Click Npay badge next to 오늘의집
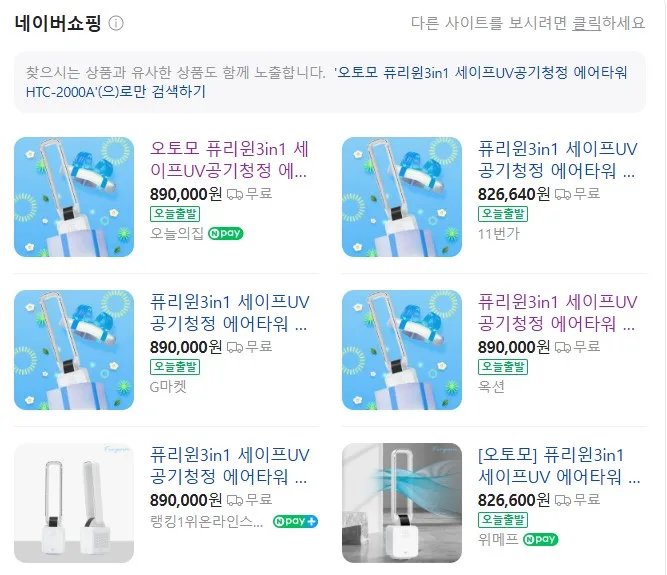The height and width of the screenshot is (575, 667). (x=225, y=233)
